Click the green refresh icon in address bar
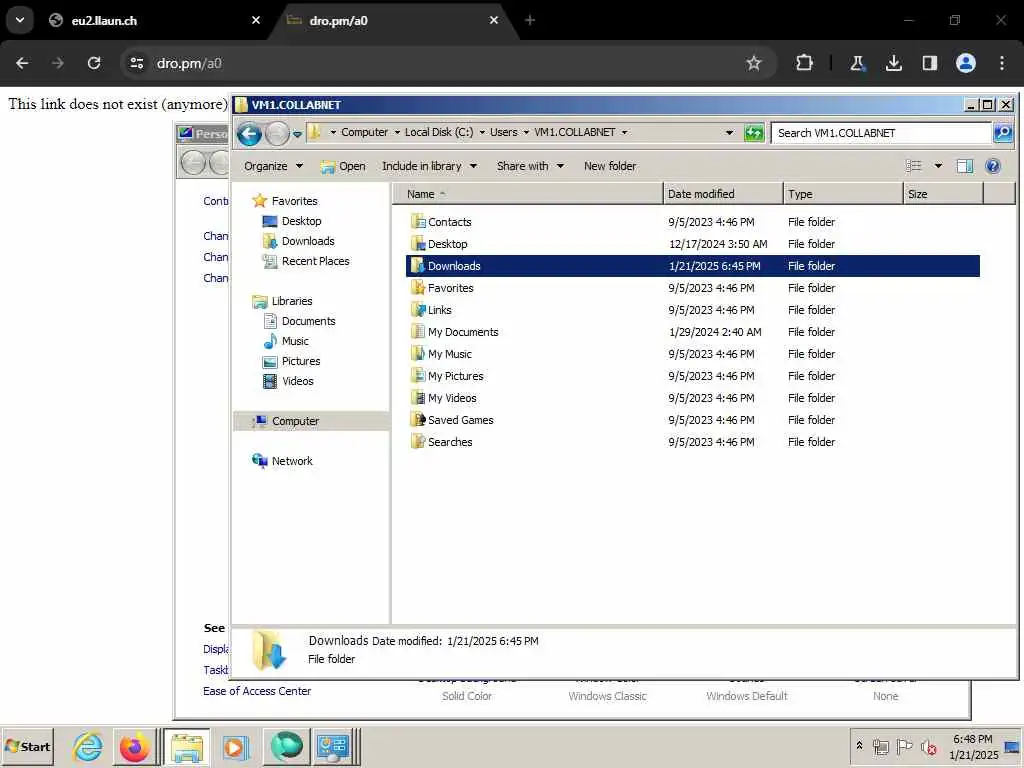 coord(754,133)
